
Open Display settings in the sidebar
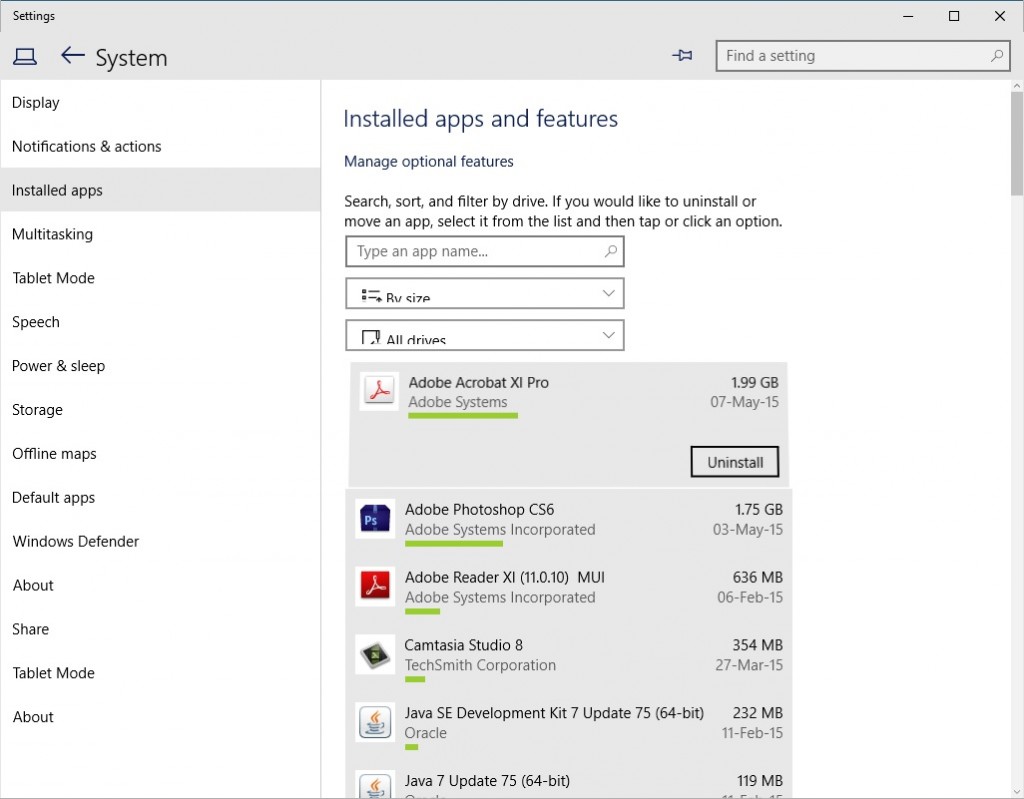161,103
